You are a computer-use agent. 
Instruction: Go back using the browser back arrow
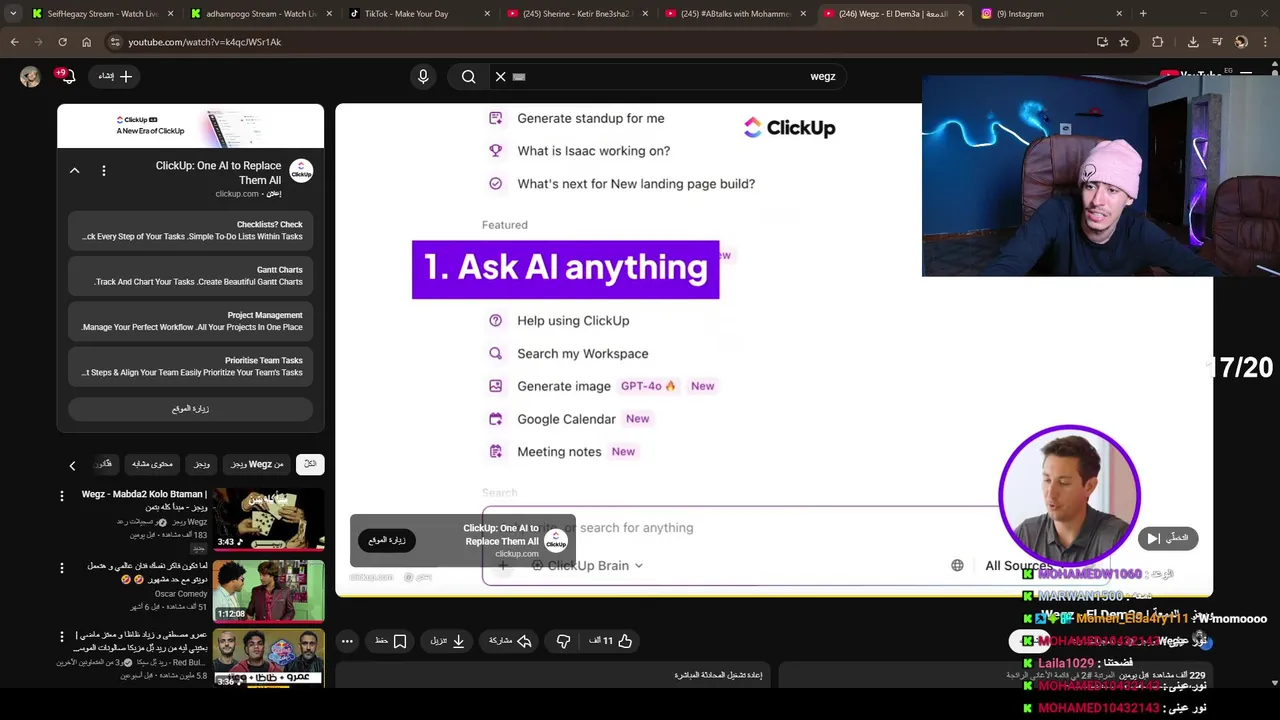(x=14, y=42)
